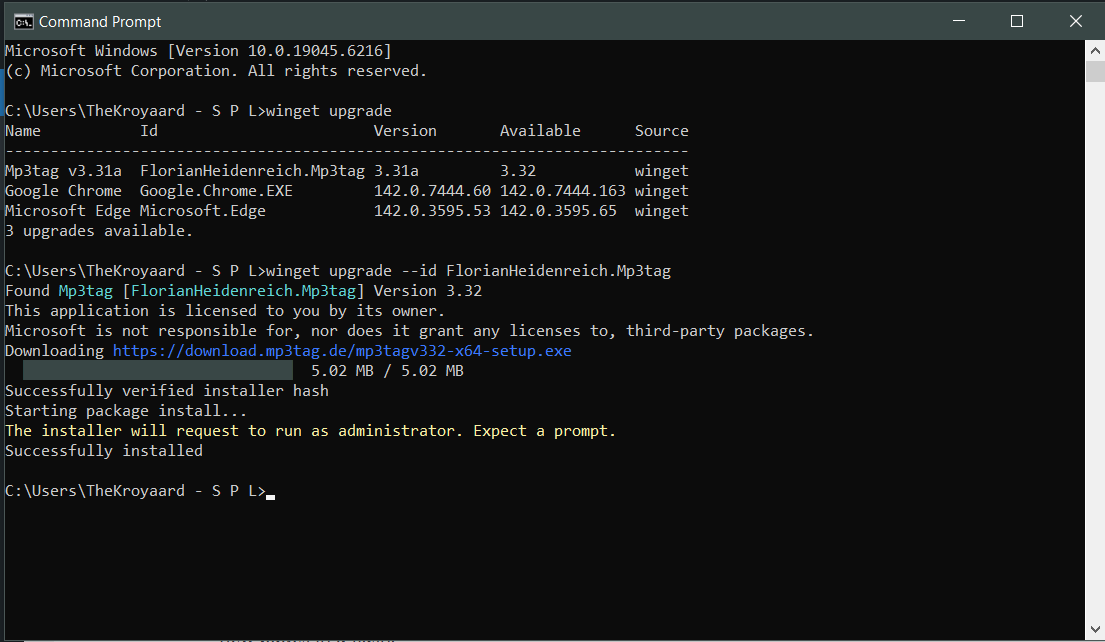Click the highlighted Mp3tag package name
This screenshot has width=1105, height=642.
pos(84,290)
